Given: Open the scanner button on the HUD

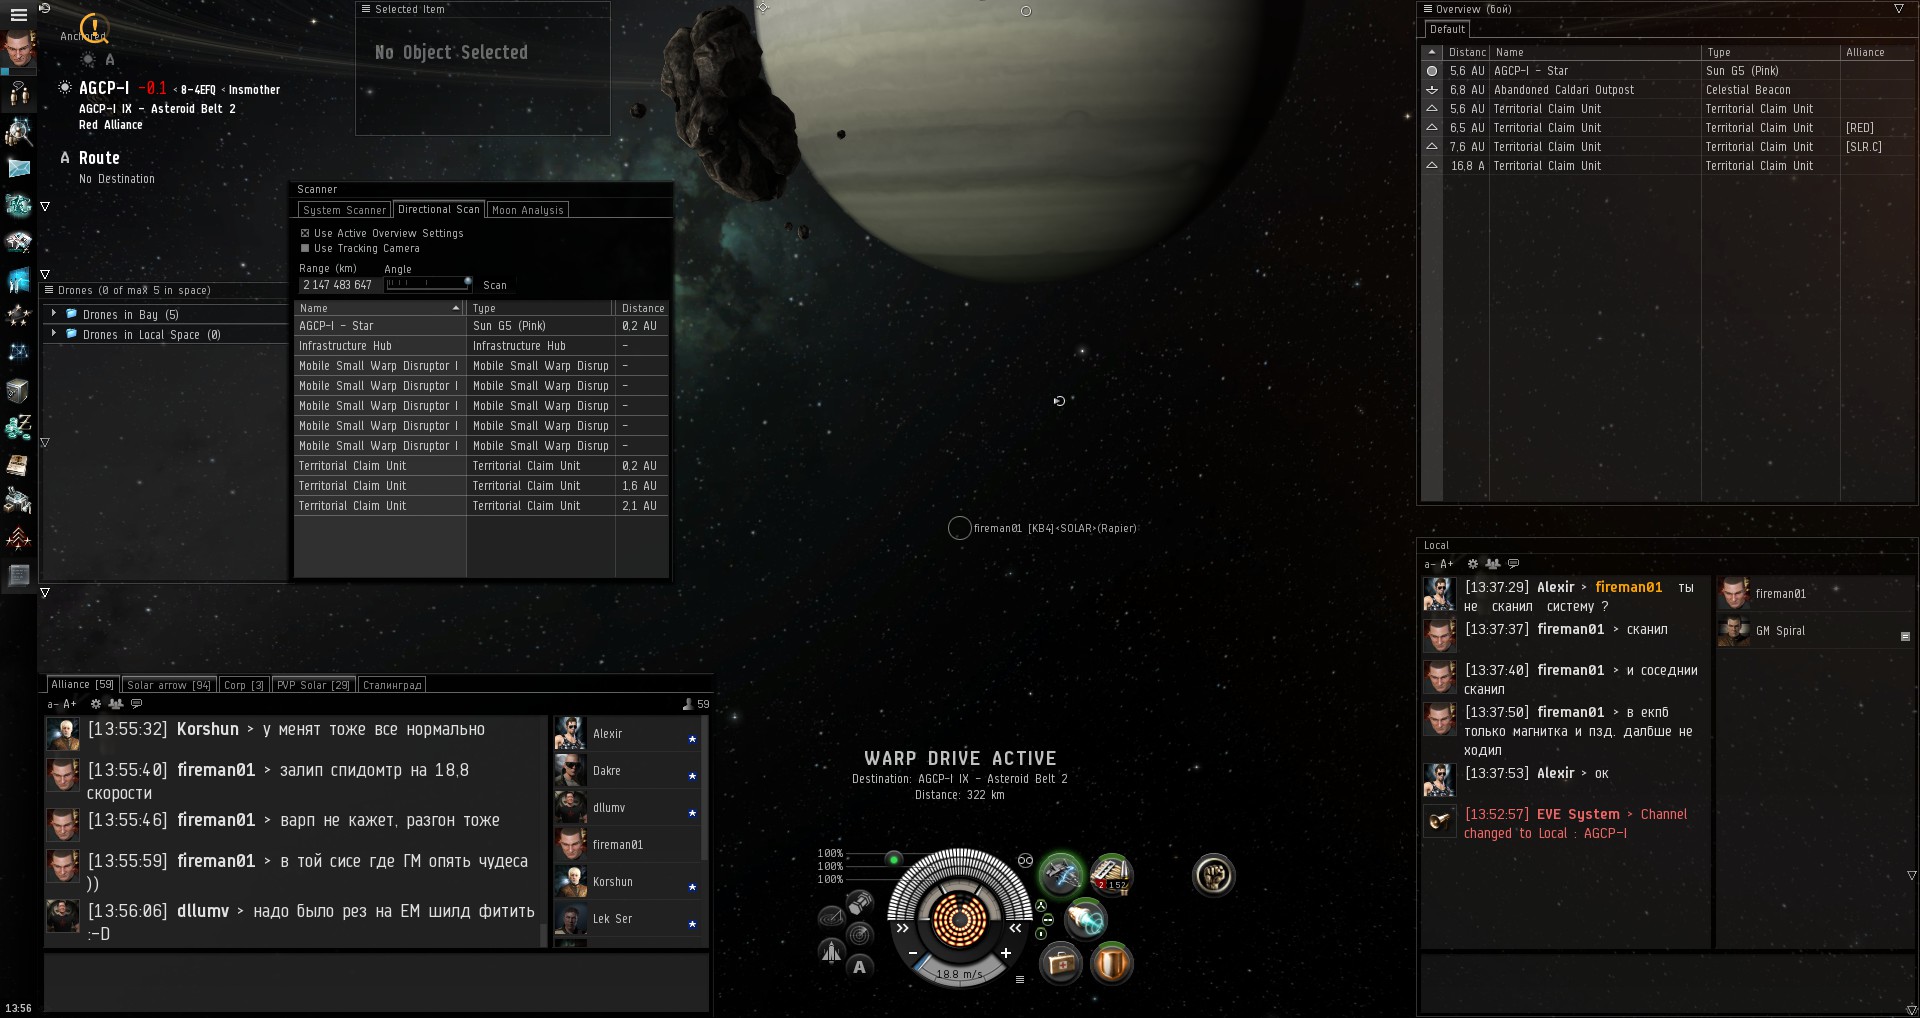Looking at the screenshot, I should coord(860,935).
